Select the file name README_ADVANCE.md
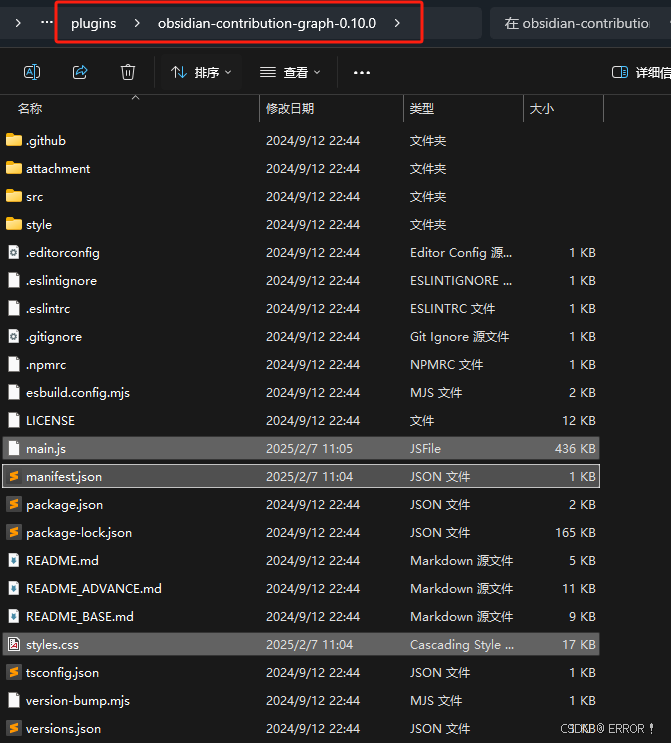The height and width of the screenshot is (743, 671). pos(94,589)
